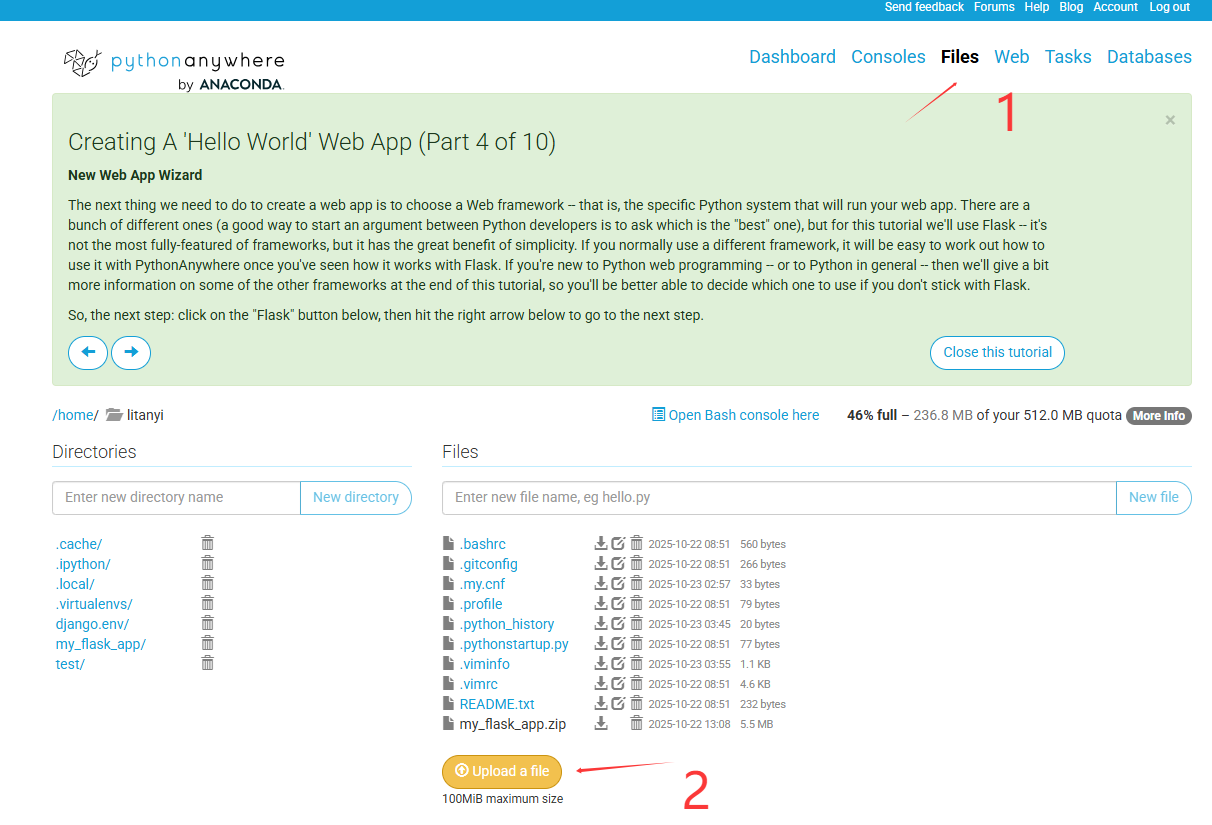Go to previous tutorial step arrow

(x=88, y=352)
